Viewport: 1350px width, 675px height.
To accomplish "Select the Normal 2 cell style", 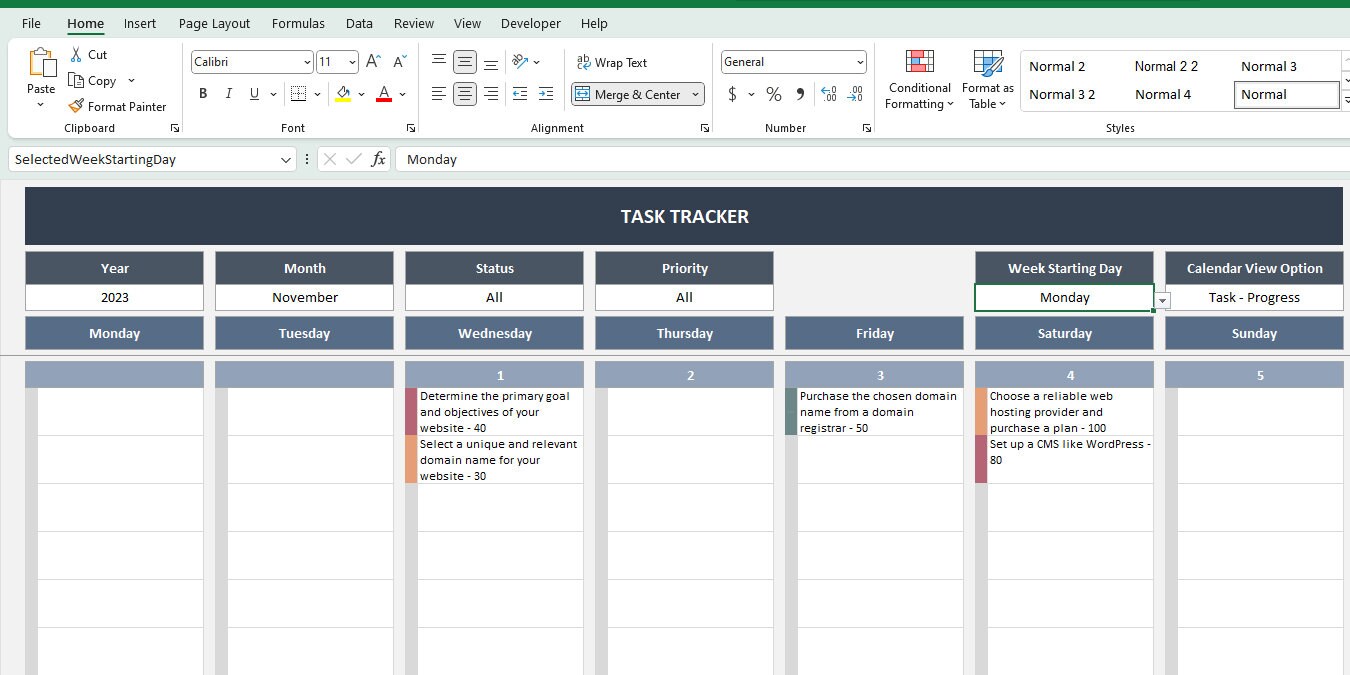I will (x=1057, y=66).
